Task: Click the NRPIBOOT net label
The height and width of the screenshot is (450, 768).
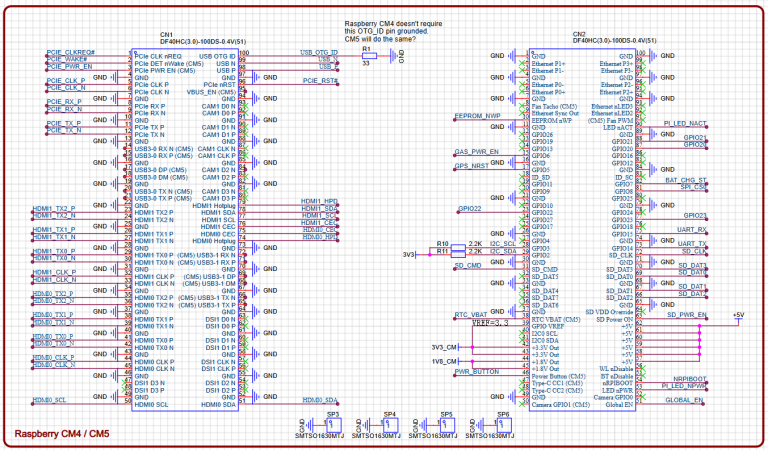Action: click(x=690, y=379)
